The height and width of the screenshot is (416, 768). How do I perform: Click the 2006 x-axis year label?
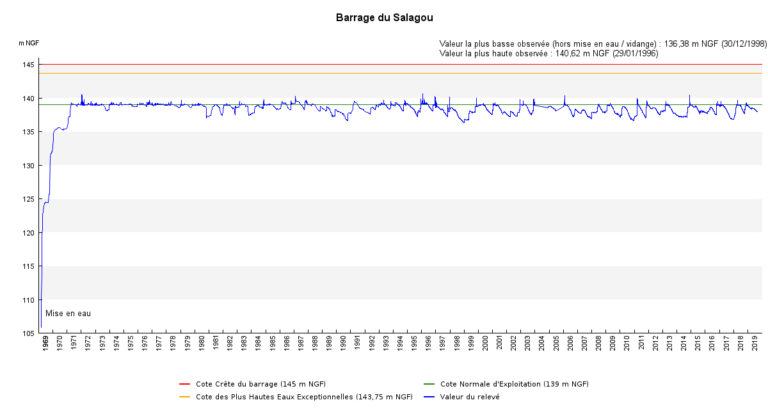(x=570, y=343)
